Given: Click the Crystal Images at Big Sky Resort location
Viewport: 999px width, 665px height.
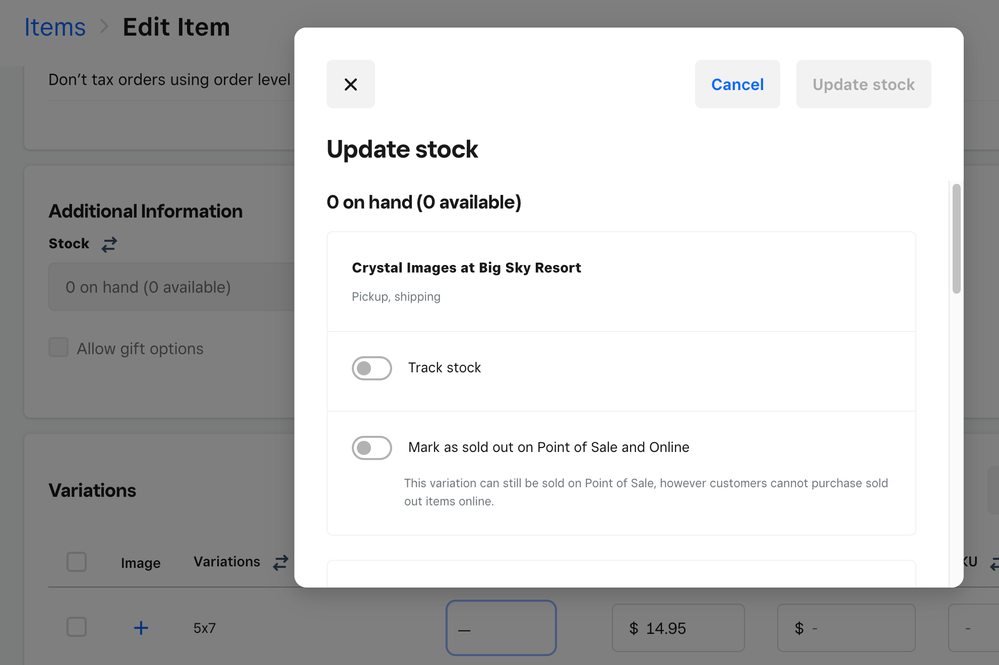Looking at the screenshot, I should pos(466,268).
